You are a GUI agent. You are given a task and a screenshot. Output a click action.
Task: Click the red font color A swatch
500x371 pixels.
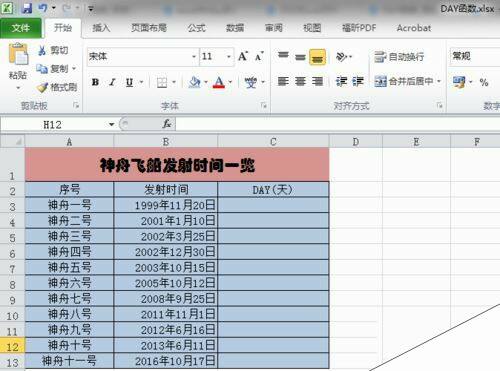point(219,82)
